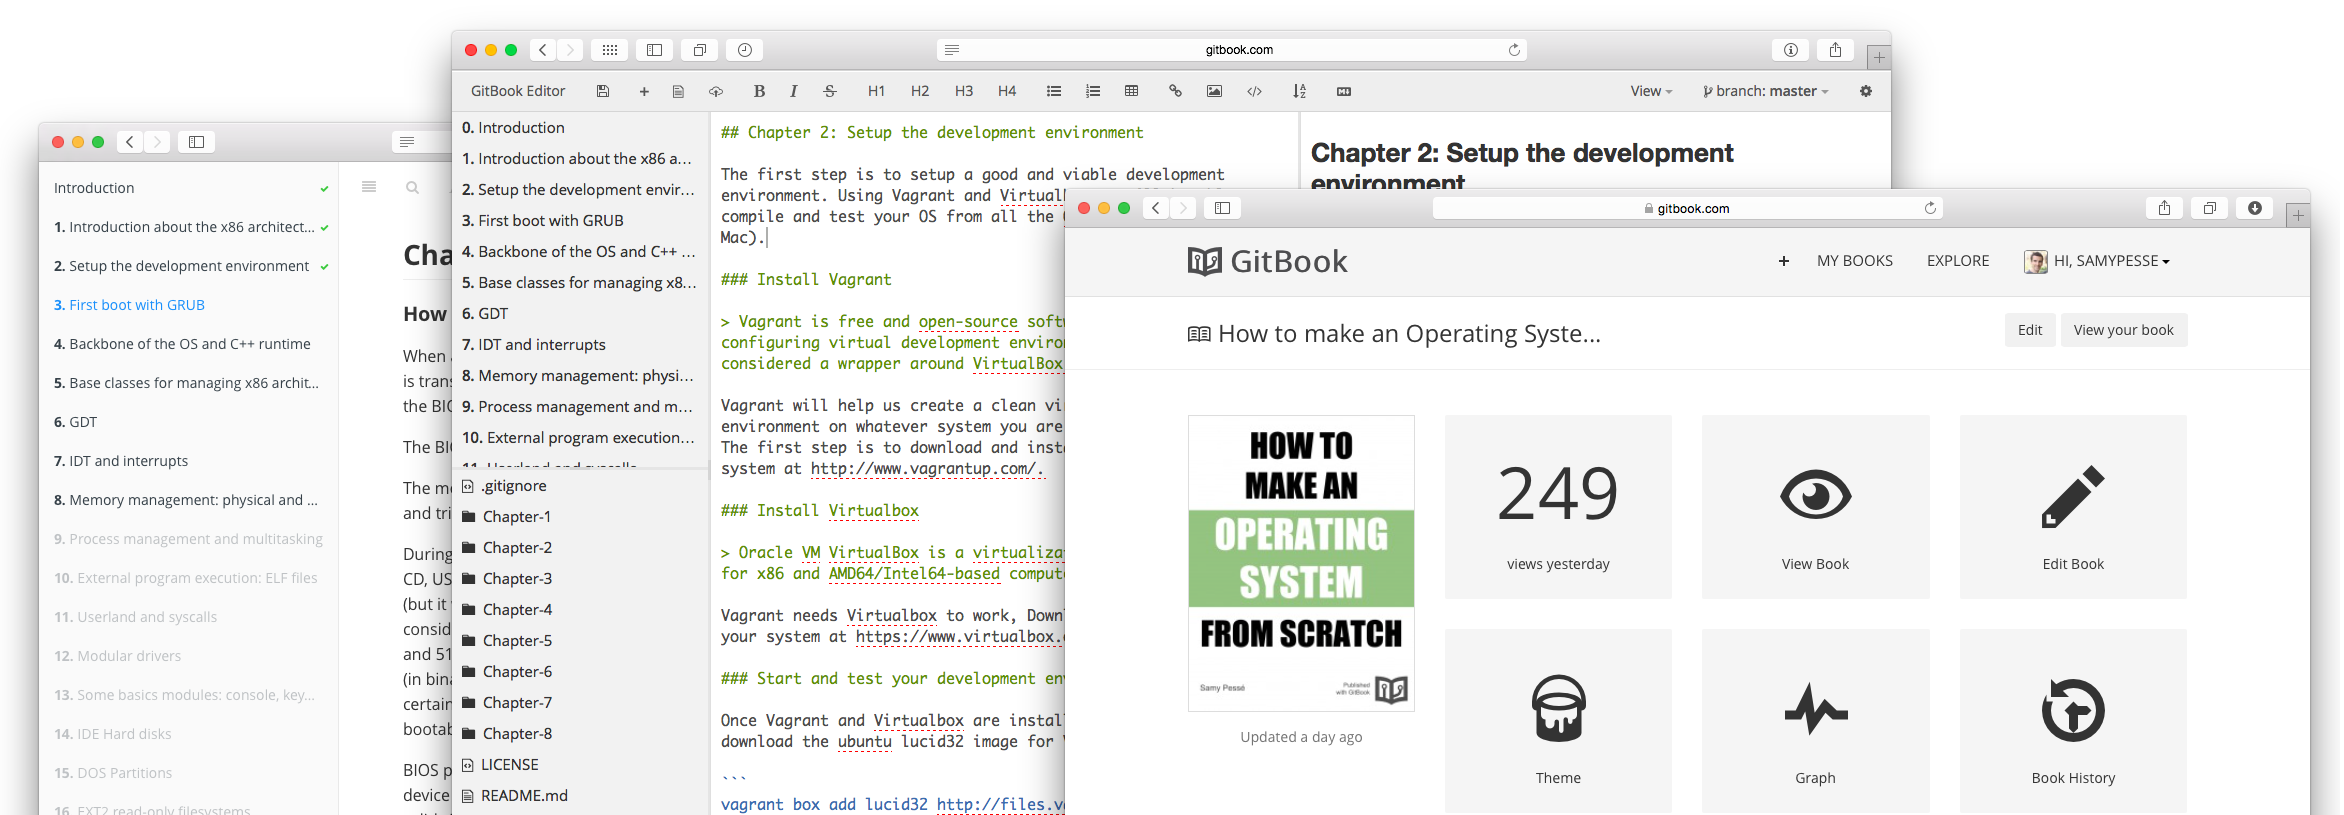The width and height of the screenshot is (2344, 815).
Task: Toggle table of contents icon in reader window
Action: (369, 187)
